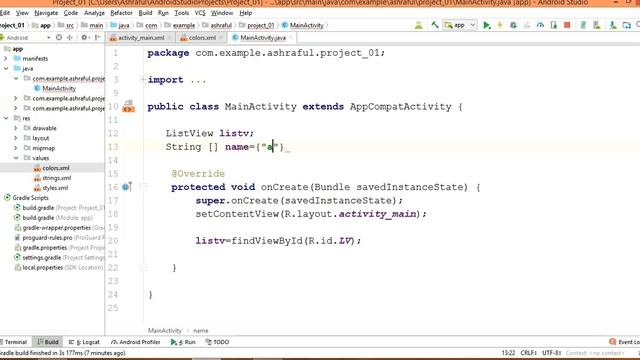Open the VCS menu
The image size is (640, 360).
[x=200, y=13]
